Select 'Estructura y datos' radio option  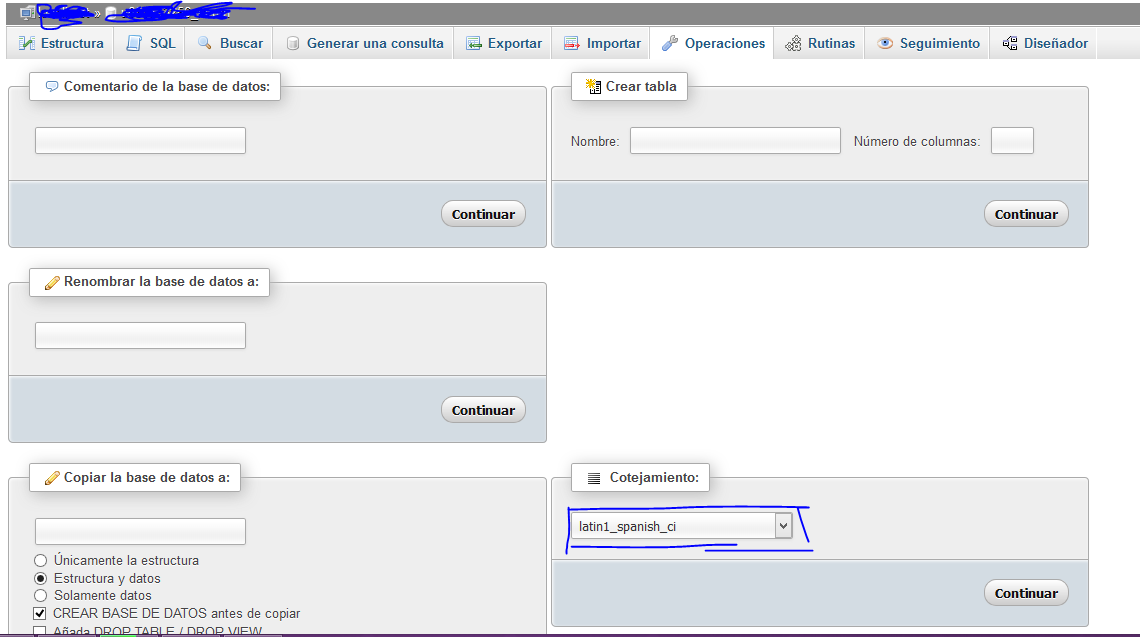pyautogui.click(x=41, y=578)
